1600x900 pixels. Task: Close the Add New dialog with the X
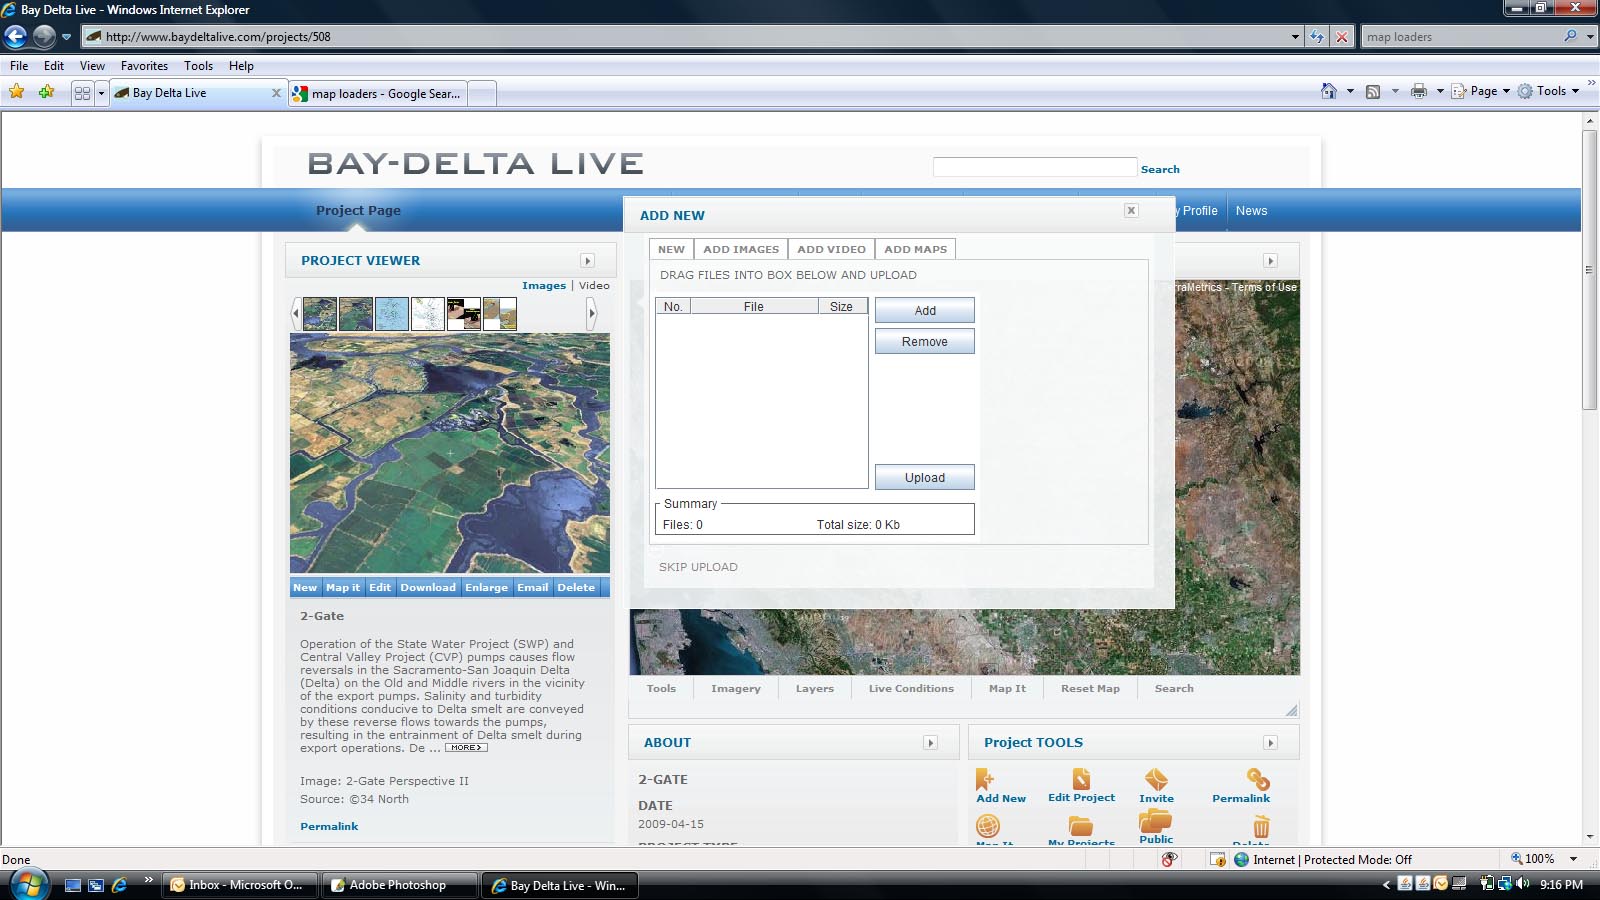click(x=1131, y=210)
